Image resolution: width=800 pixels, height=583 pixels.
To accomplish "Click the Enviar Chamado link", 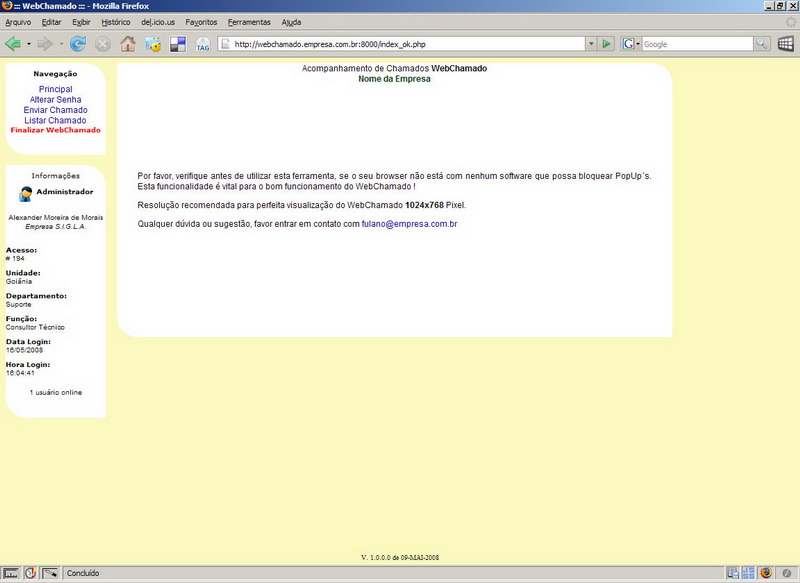I will 55,110.
